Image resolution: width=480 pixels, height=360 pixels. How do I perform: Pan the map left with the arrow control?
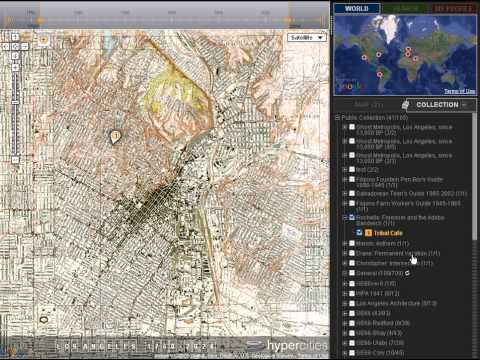6,47
